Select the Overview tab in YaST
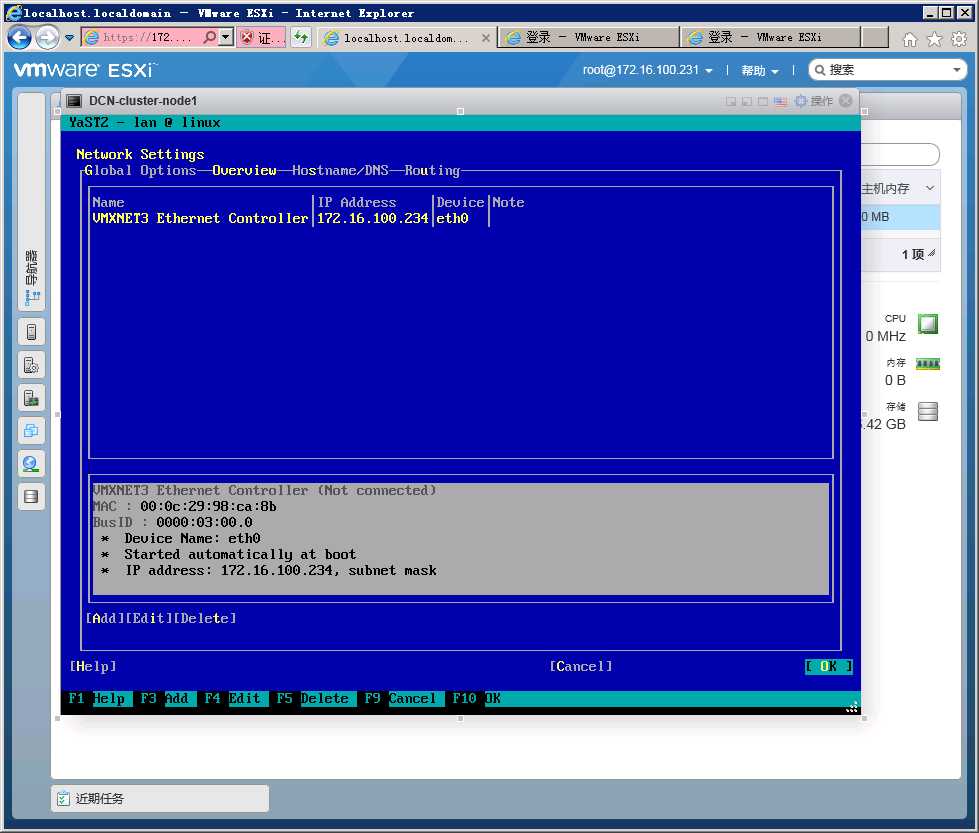The image size is (979, 833). pos(244,170)
